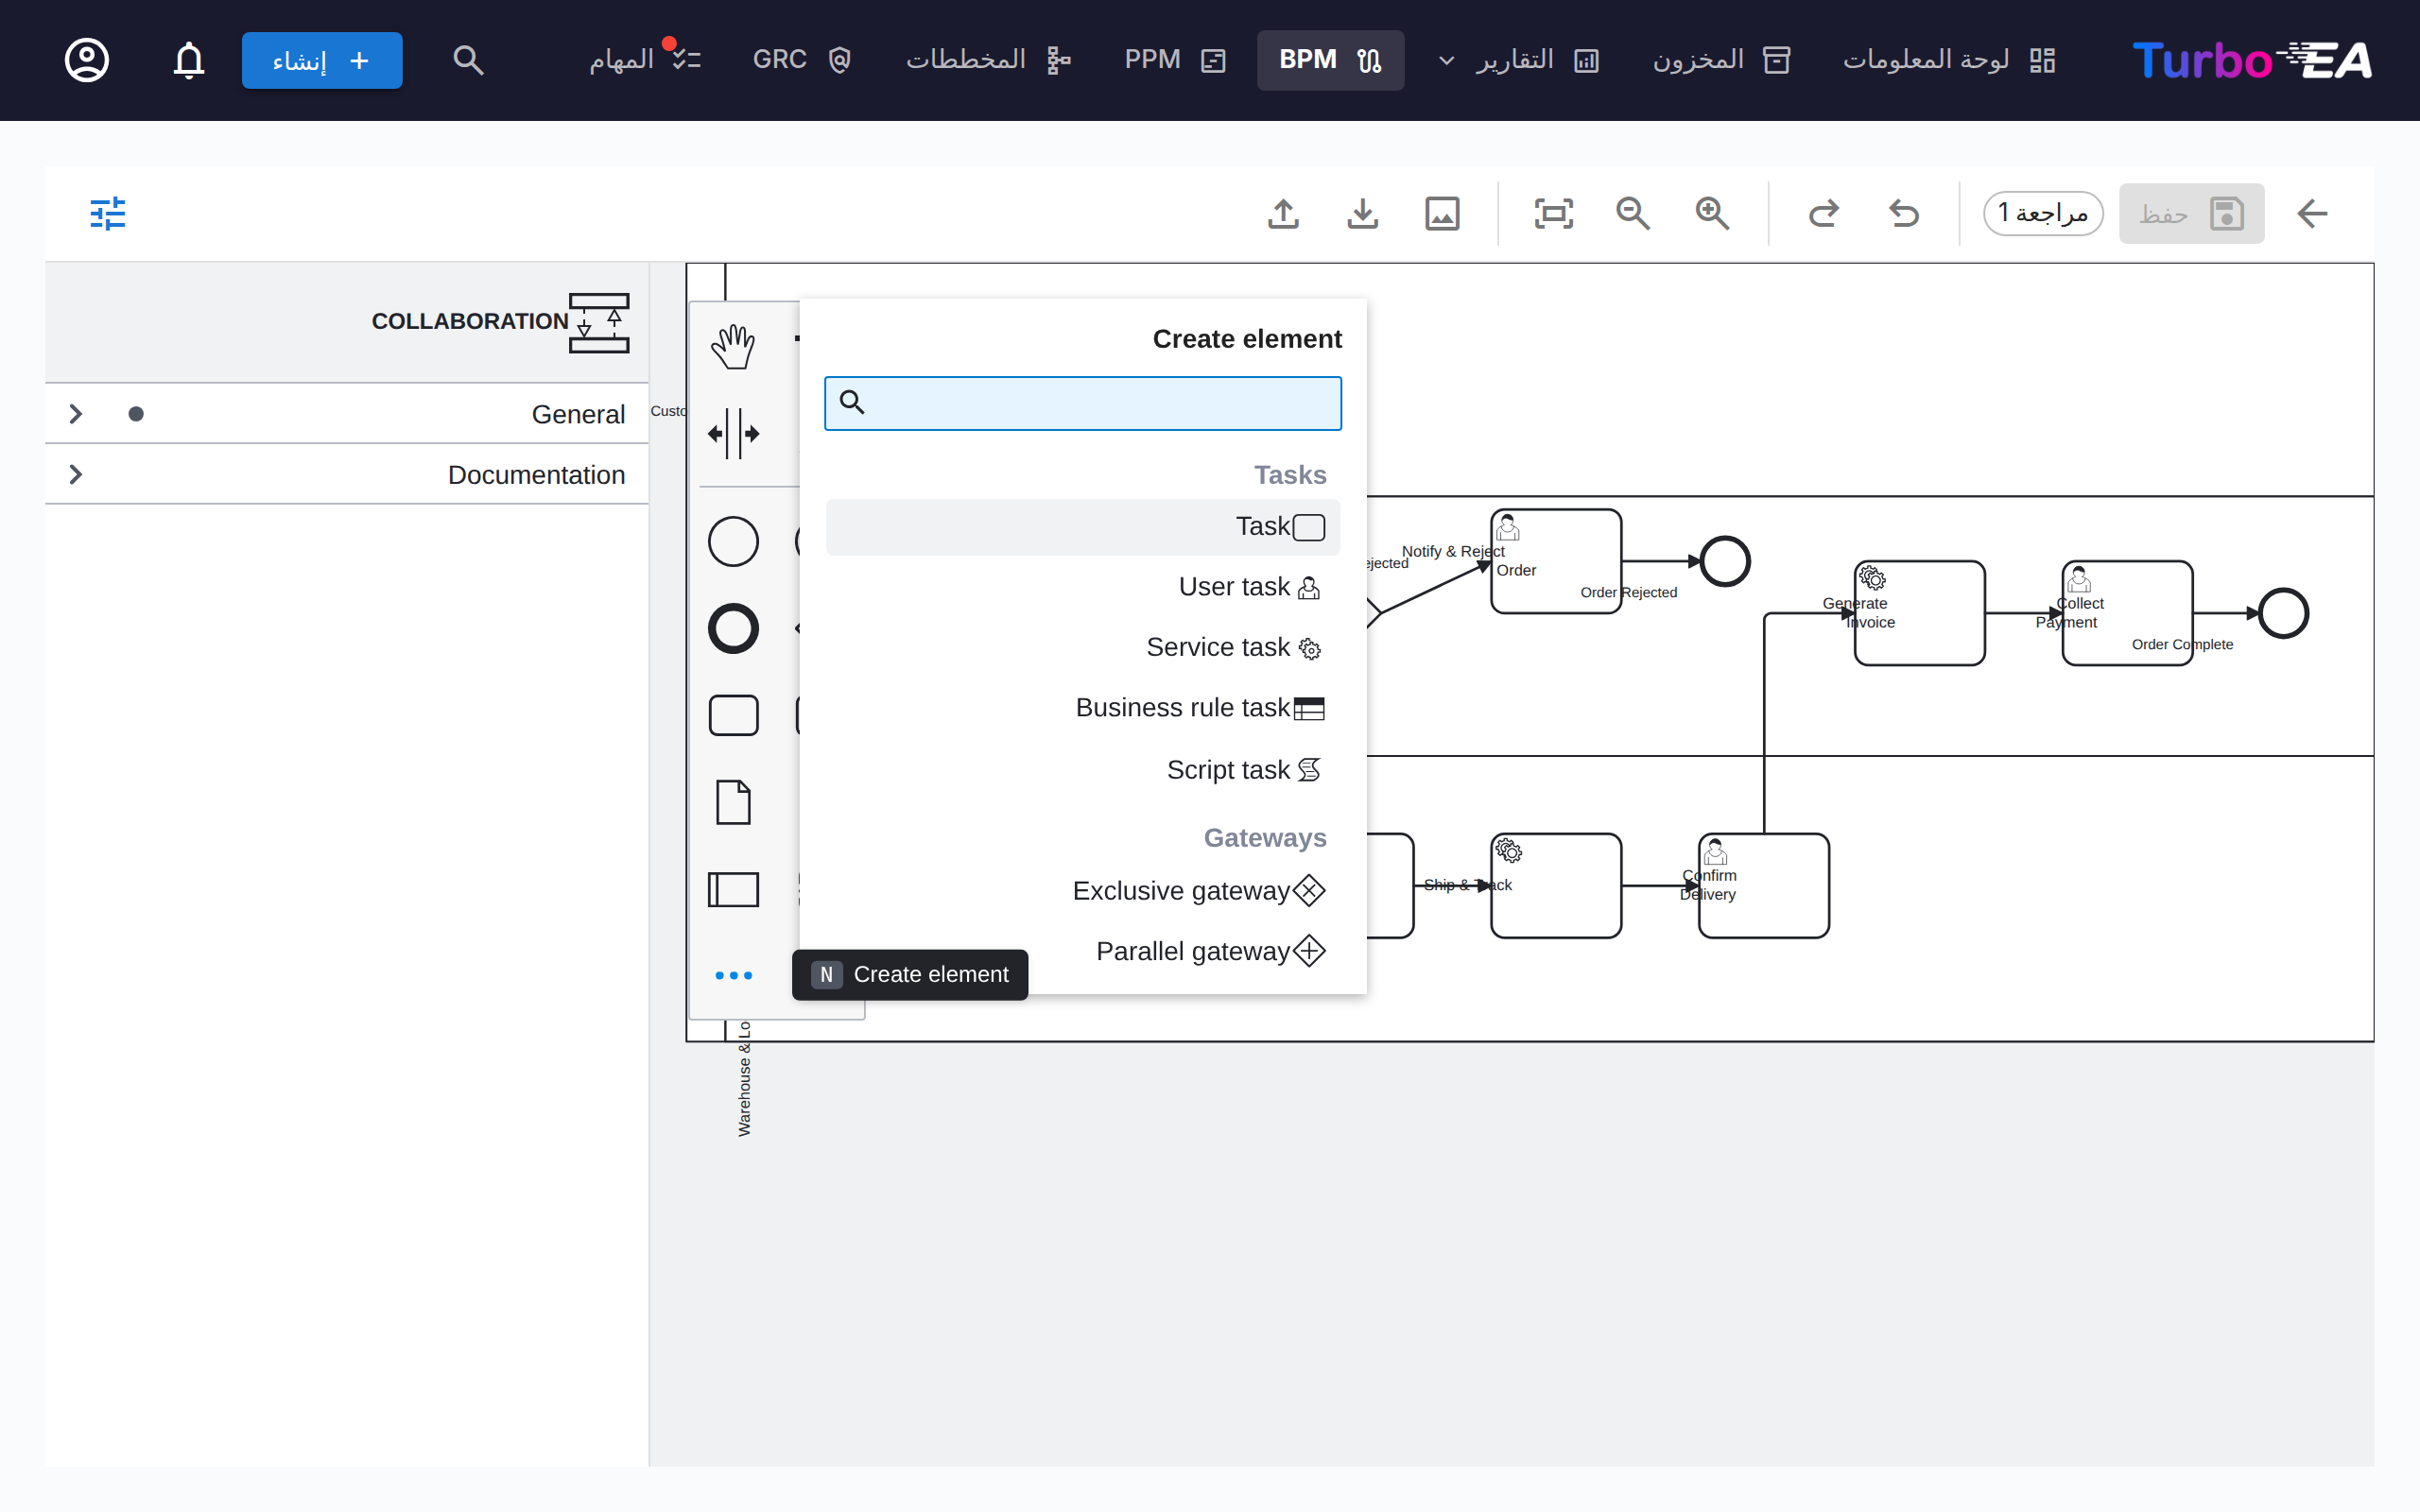Click the مراجعة 1 revision chip
Screen dimensions: 2420x1512
(x=2043, y=213)
